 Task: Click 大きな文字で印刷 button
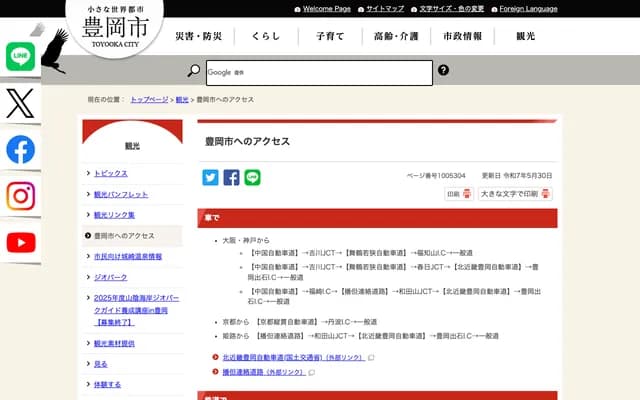(x=515, y=194)
